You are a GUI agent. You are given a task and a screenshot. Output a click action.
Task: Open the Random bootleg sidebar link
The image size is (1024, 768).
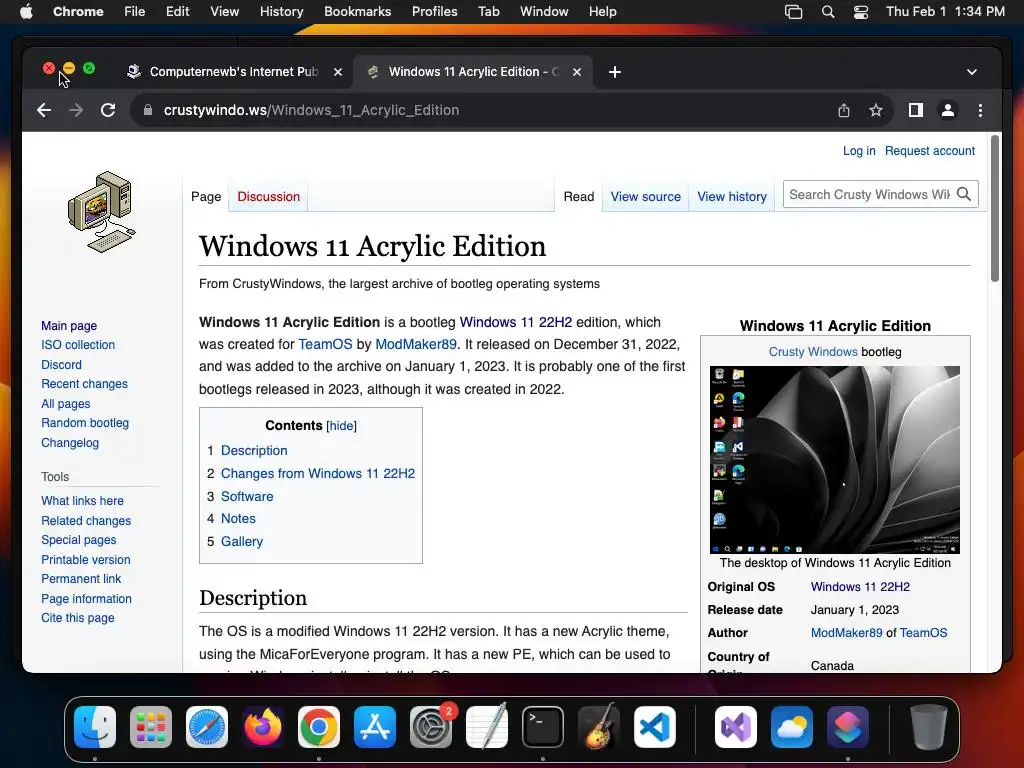click(85, 423)
